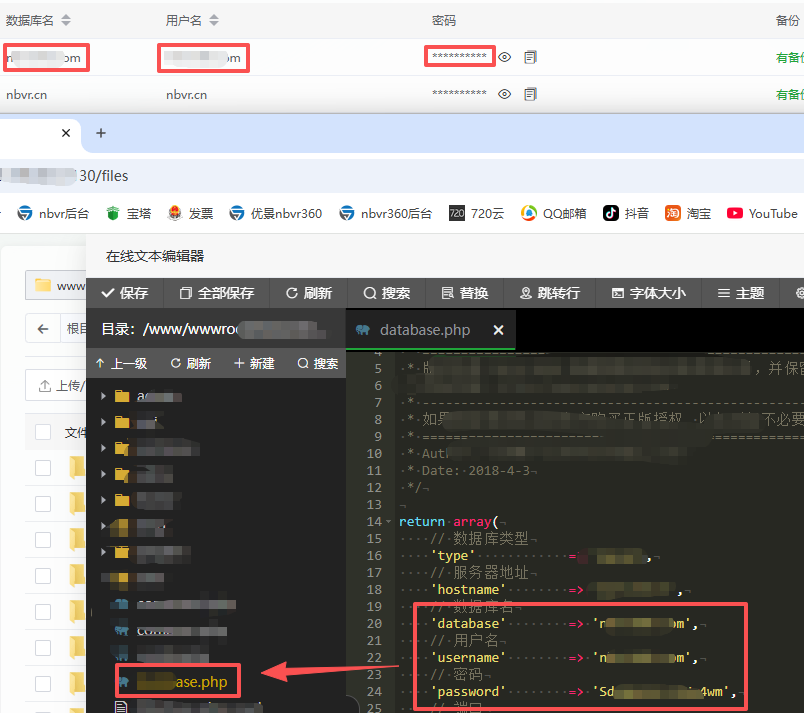Open 字体大小 in the editor toolbar
Viewport: 804px width, 713px height.
pyautogui.click(x=648, y=293)
